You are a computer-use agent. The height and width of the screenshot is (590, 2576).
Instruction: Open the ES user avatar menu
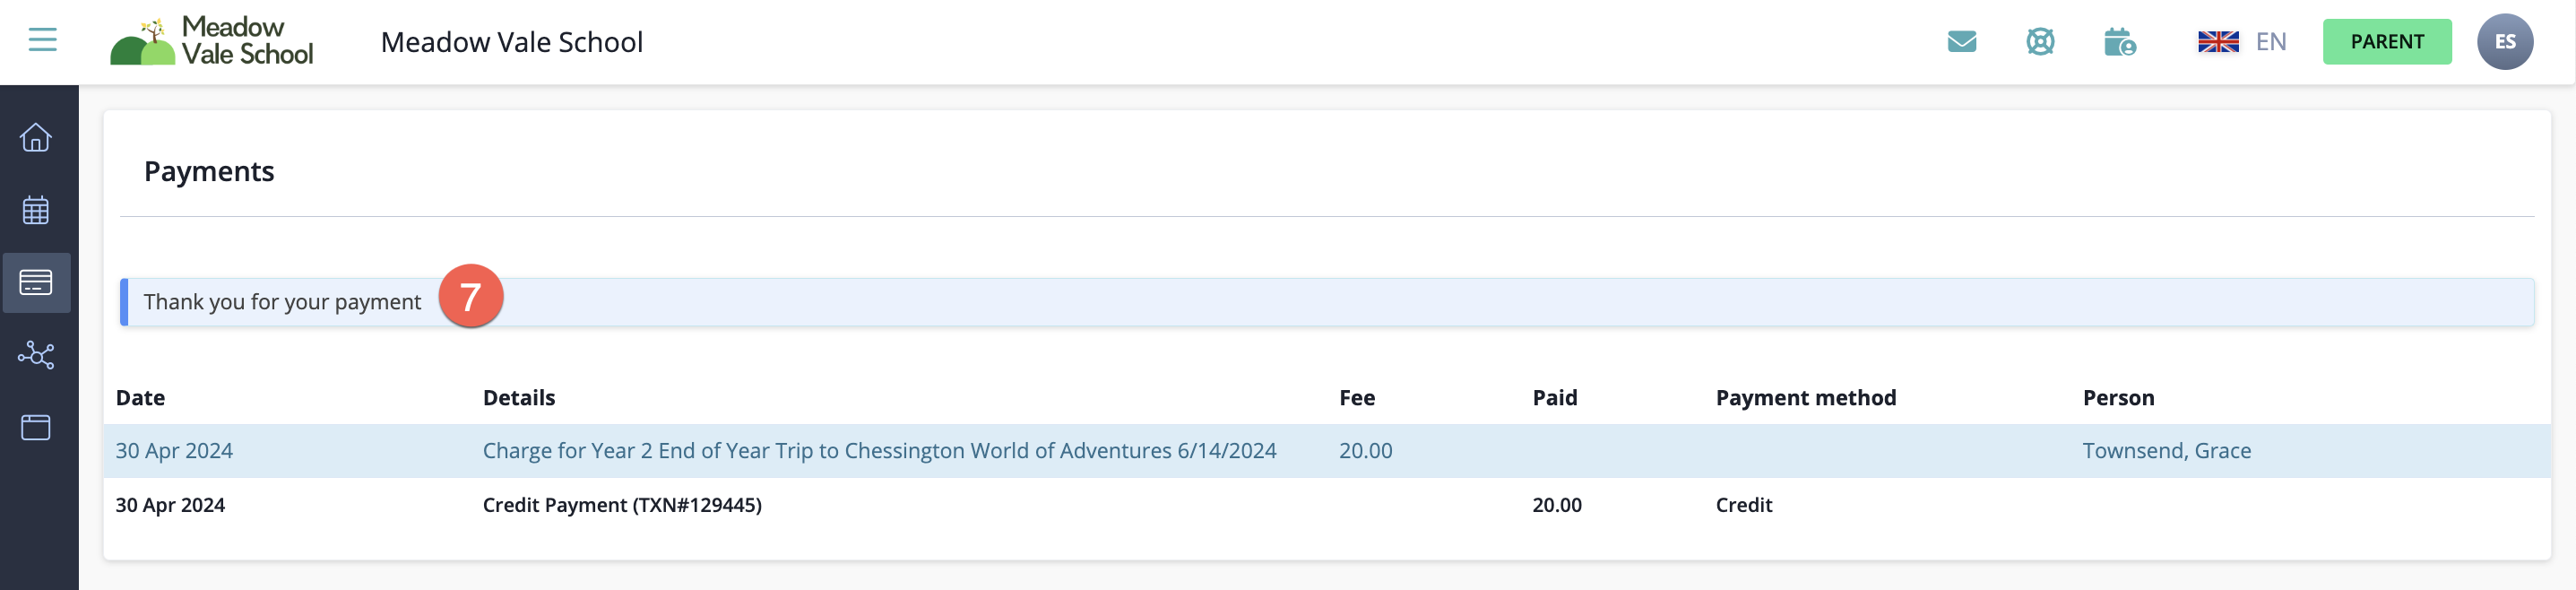[x=2504, y=42]
